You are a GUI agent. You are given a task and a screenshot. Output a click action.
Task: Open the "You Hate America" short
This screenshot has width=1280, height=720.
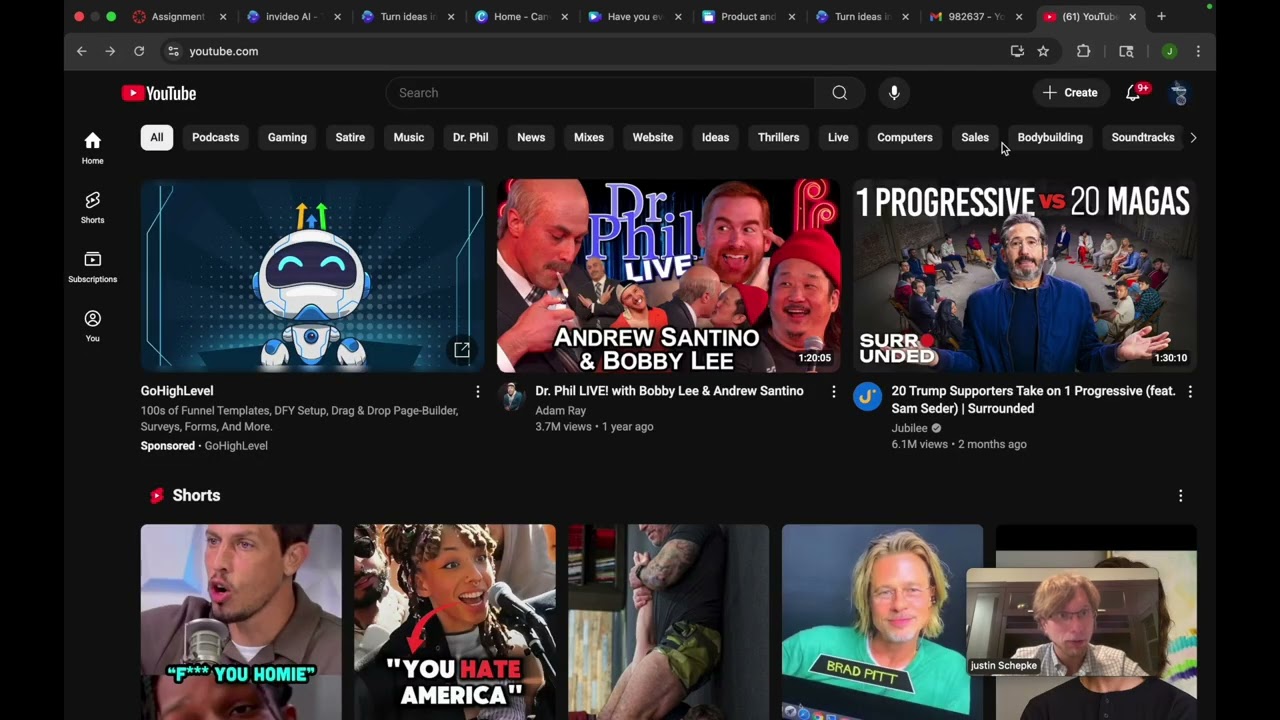(455, 622)
